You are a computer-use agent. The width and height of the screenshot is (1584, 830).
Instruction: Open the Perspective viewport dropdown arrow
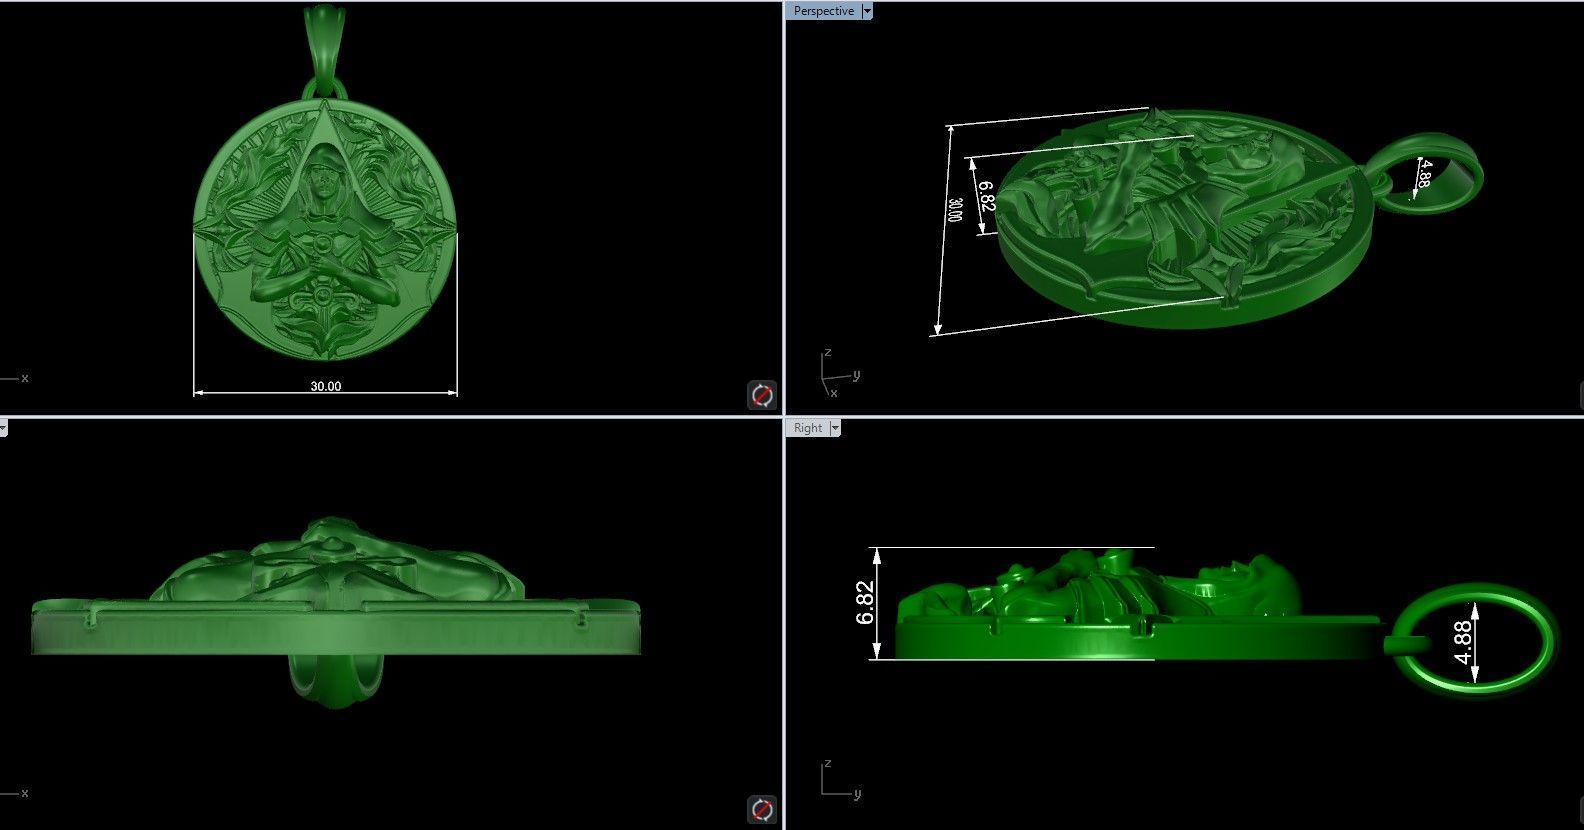tap(867, 11)
